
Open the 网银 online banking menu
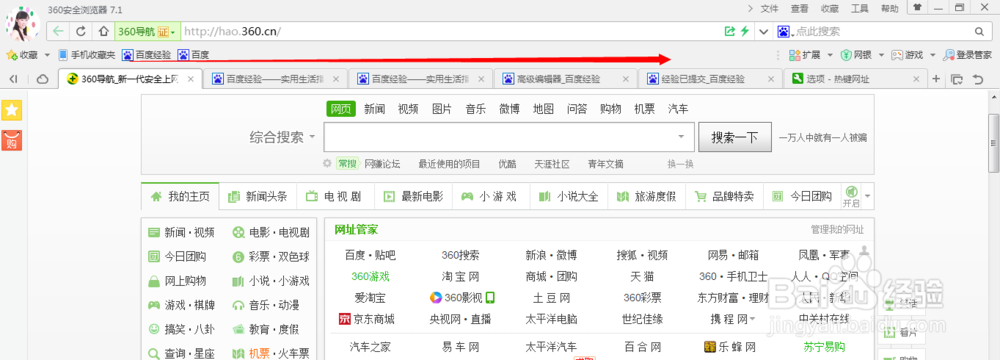[862, 55]
